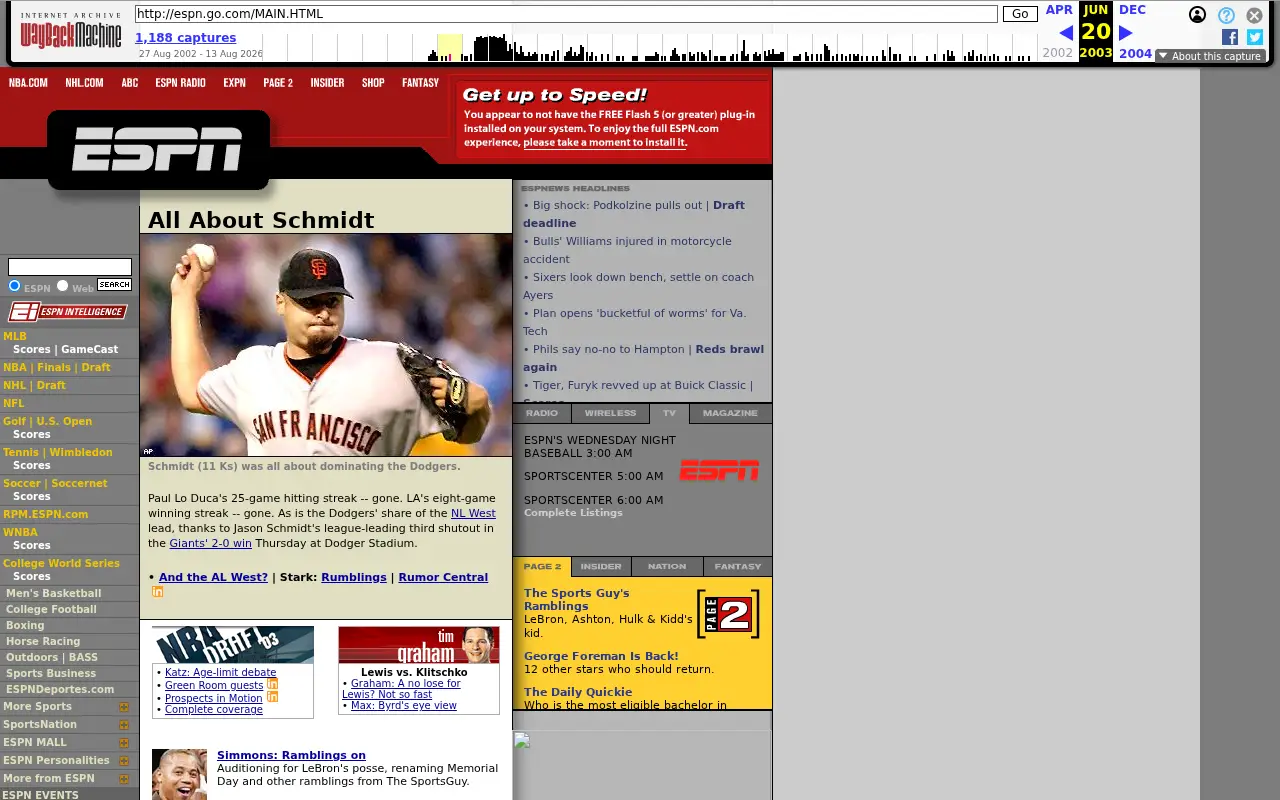Viewport: 1280px width, 800px height.
Task: Open MLB GameCast link
Action: click(x=90, y=349)
